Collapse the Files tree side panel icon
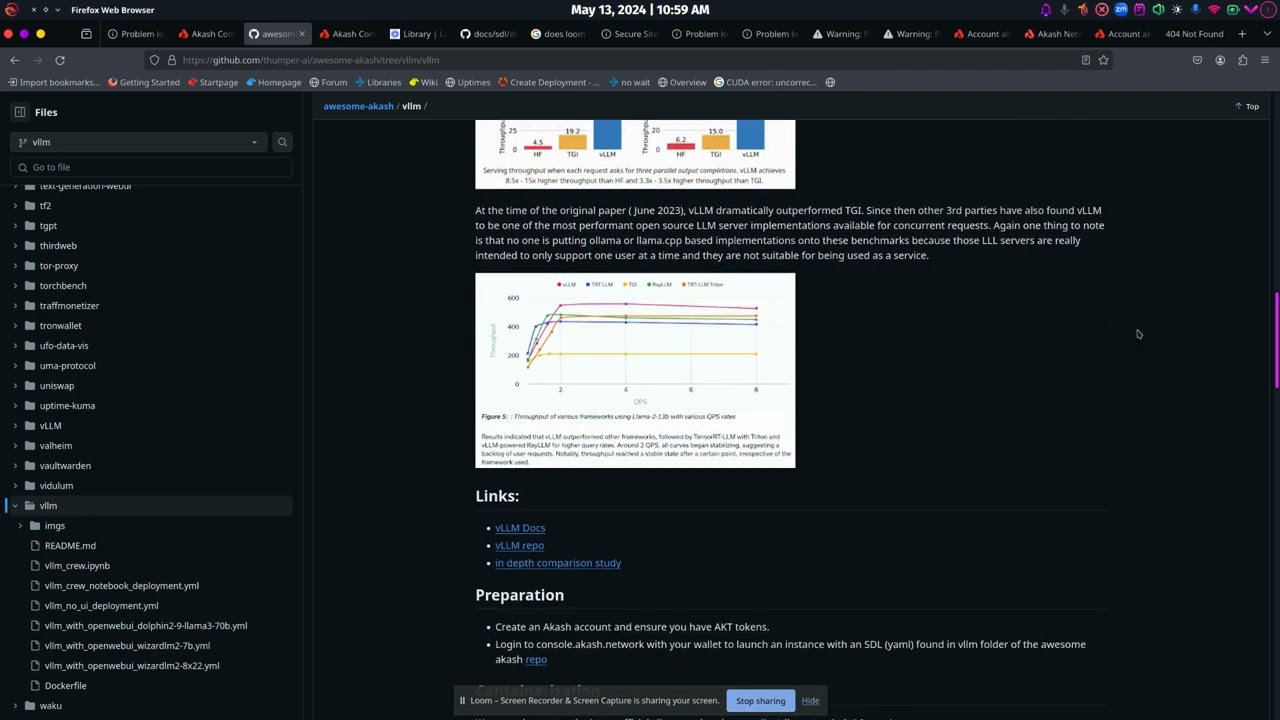Screen dimensions: 1280x720 [x=20, y=112]
